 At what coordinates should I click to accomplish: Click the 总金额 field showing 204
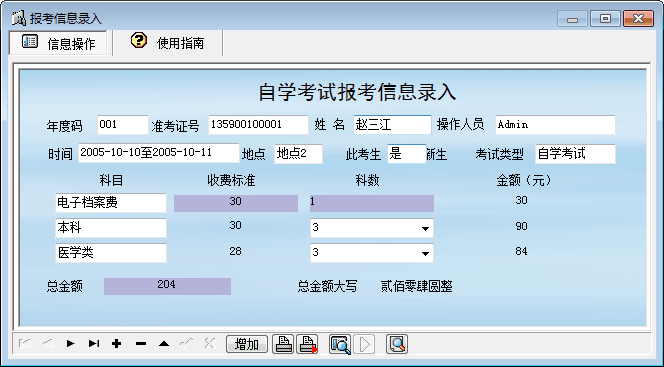coord(167,286)
